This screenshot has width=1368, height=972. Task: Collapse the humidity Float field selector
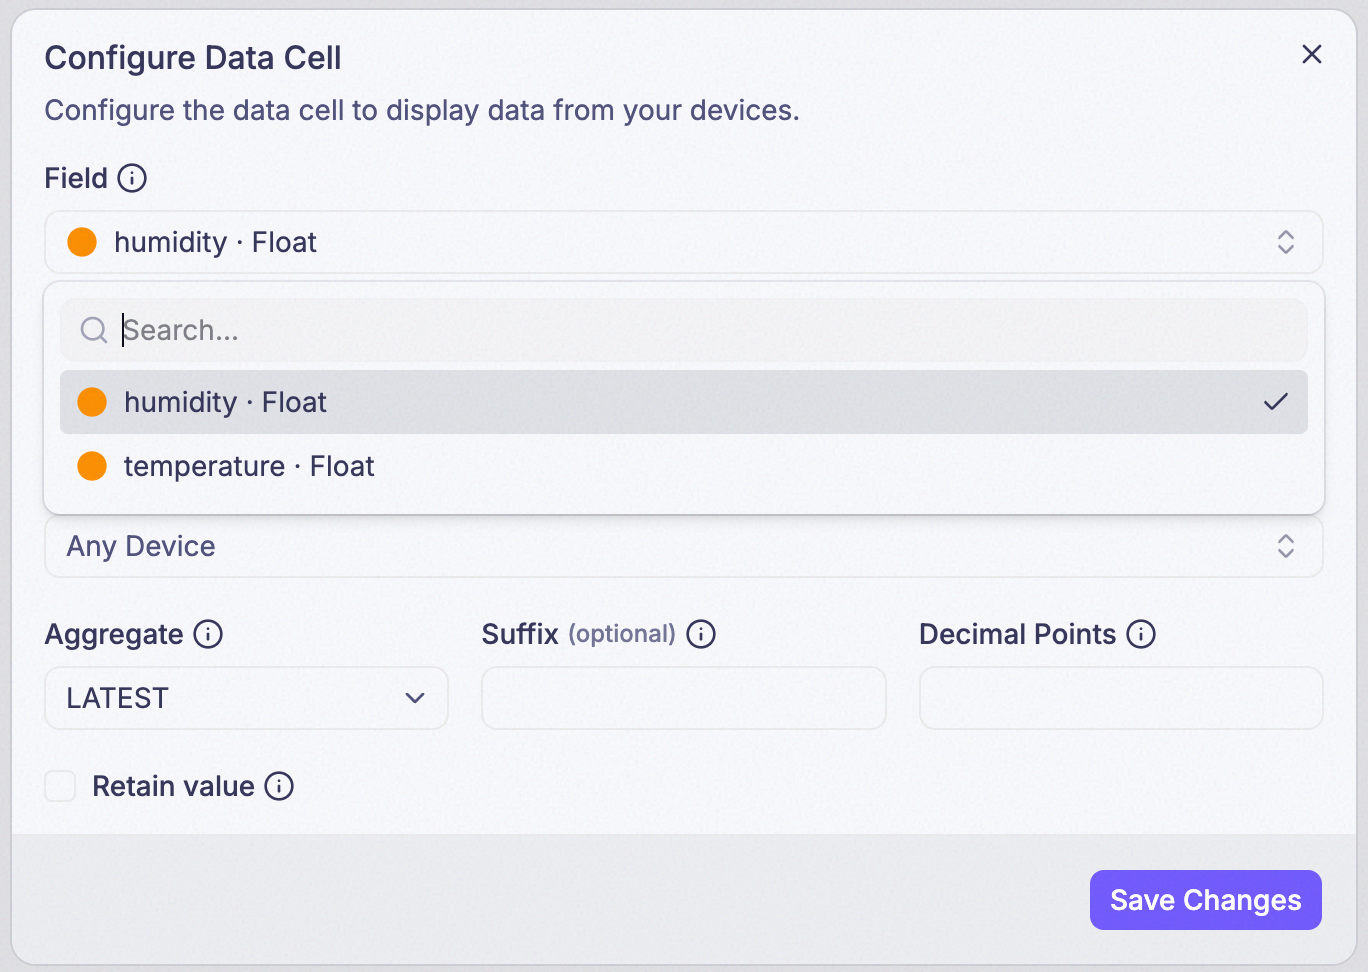tap(684, 242)
